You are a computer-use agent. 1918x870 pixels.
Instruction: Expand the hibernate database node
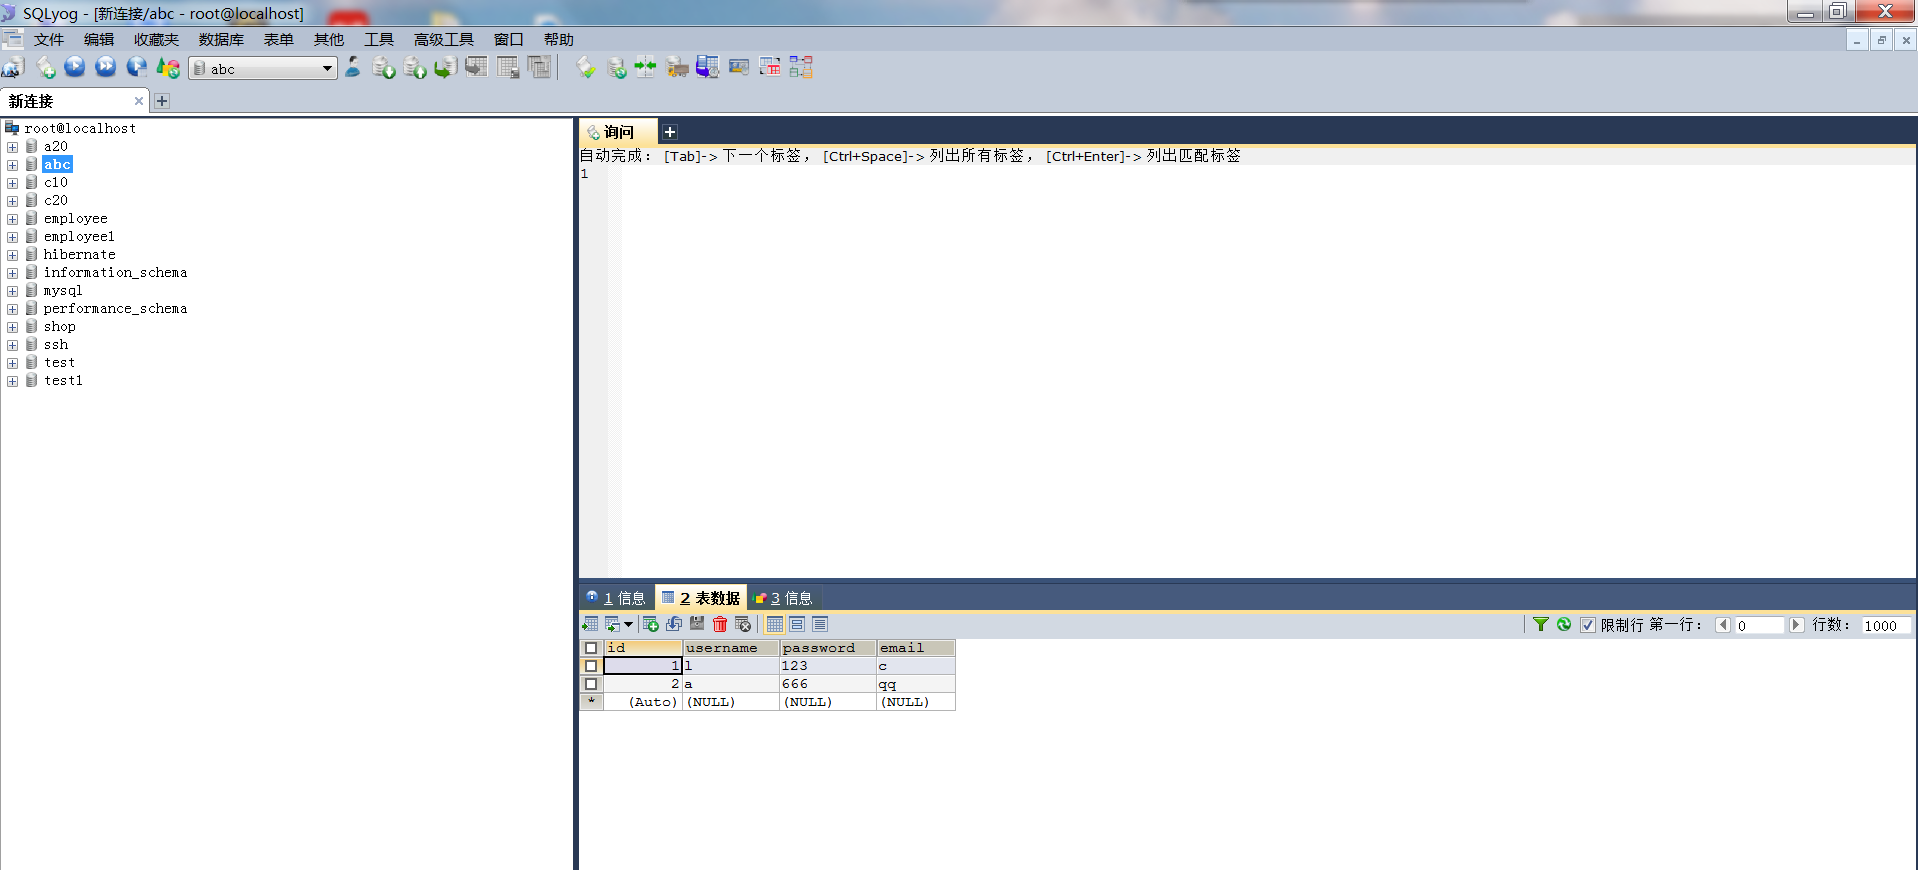[12, 255]
